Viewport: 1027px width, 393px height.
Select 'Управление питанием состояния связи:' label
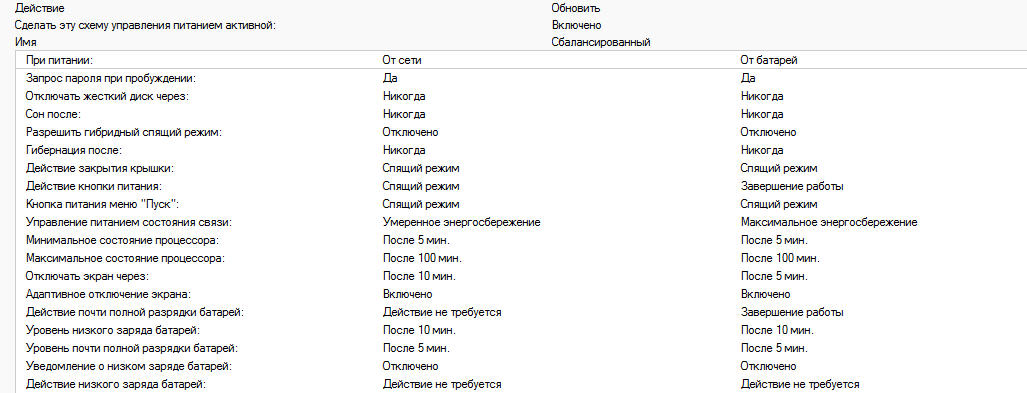(x=129, y=223)
